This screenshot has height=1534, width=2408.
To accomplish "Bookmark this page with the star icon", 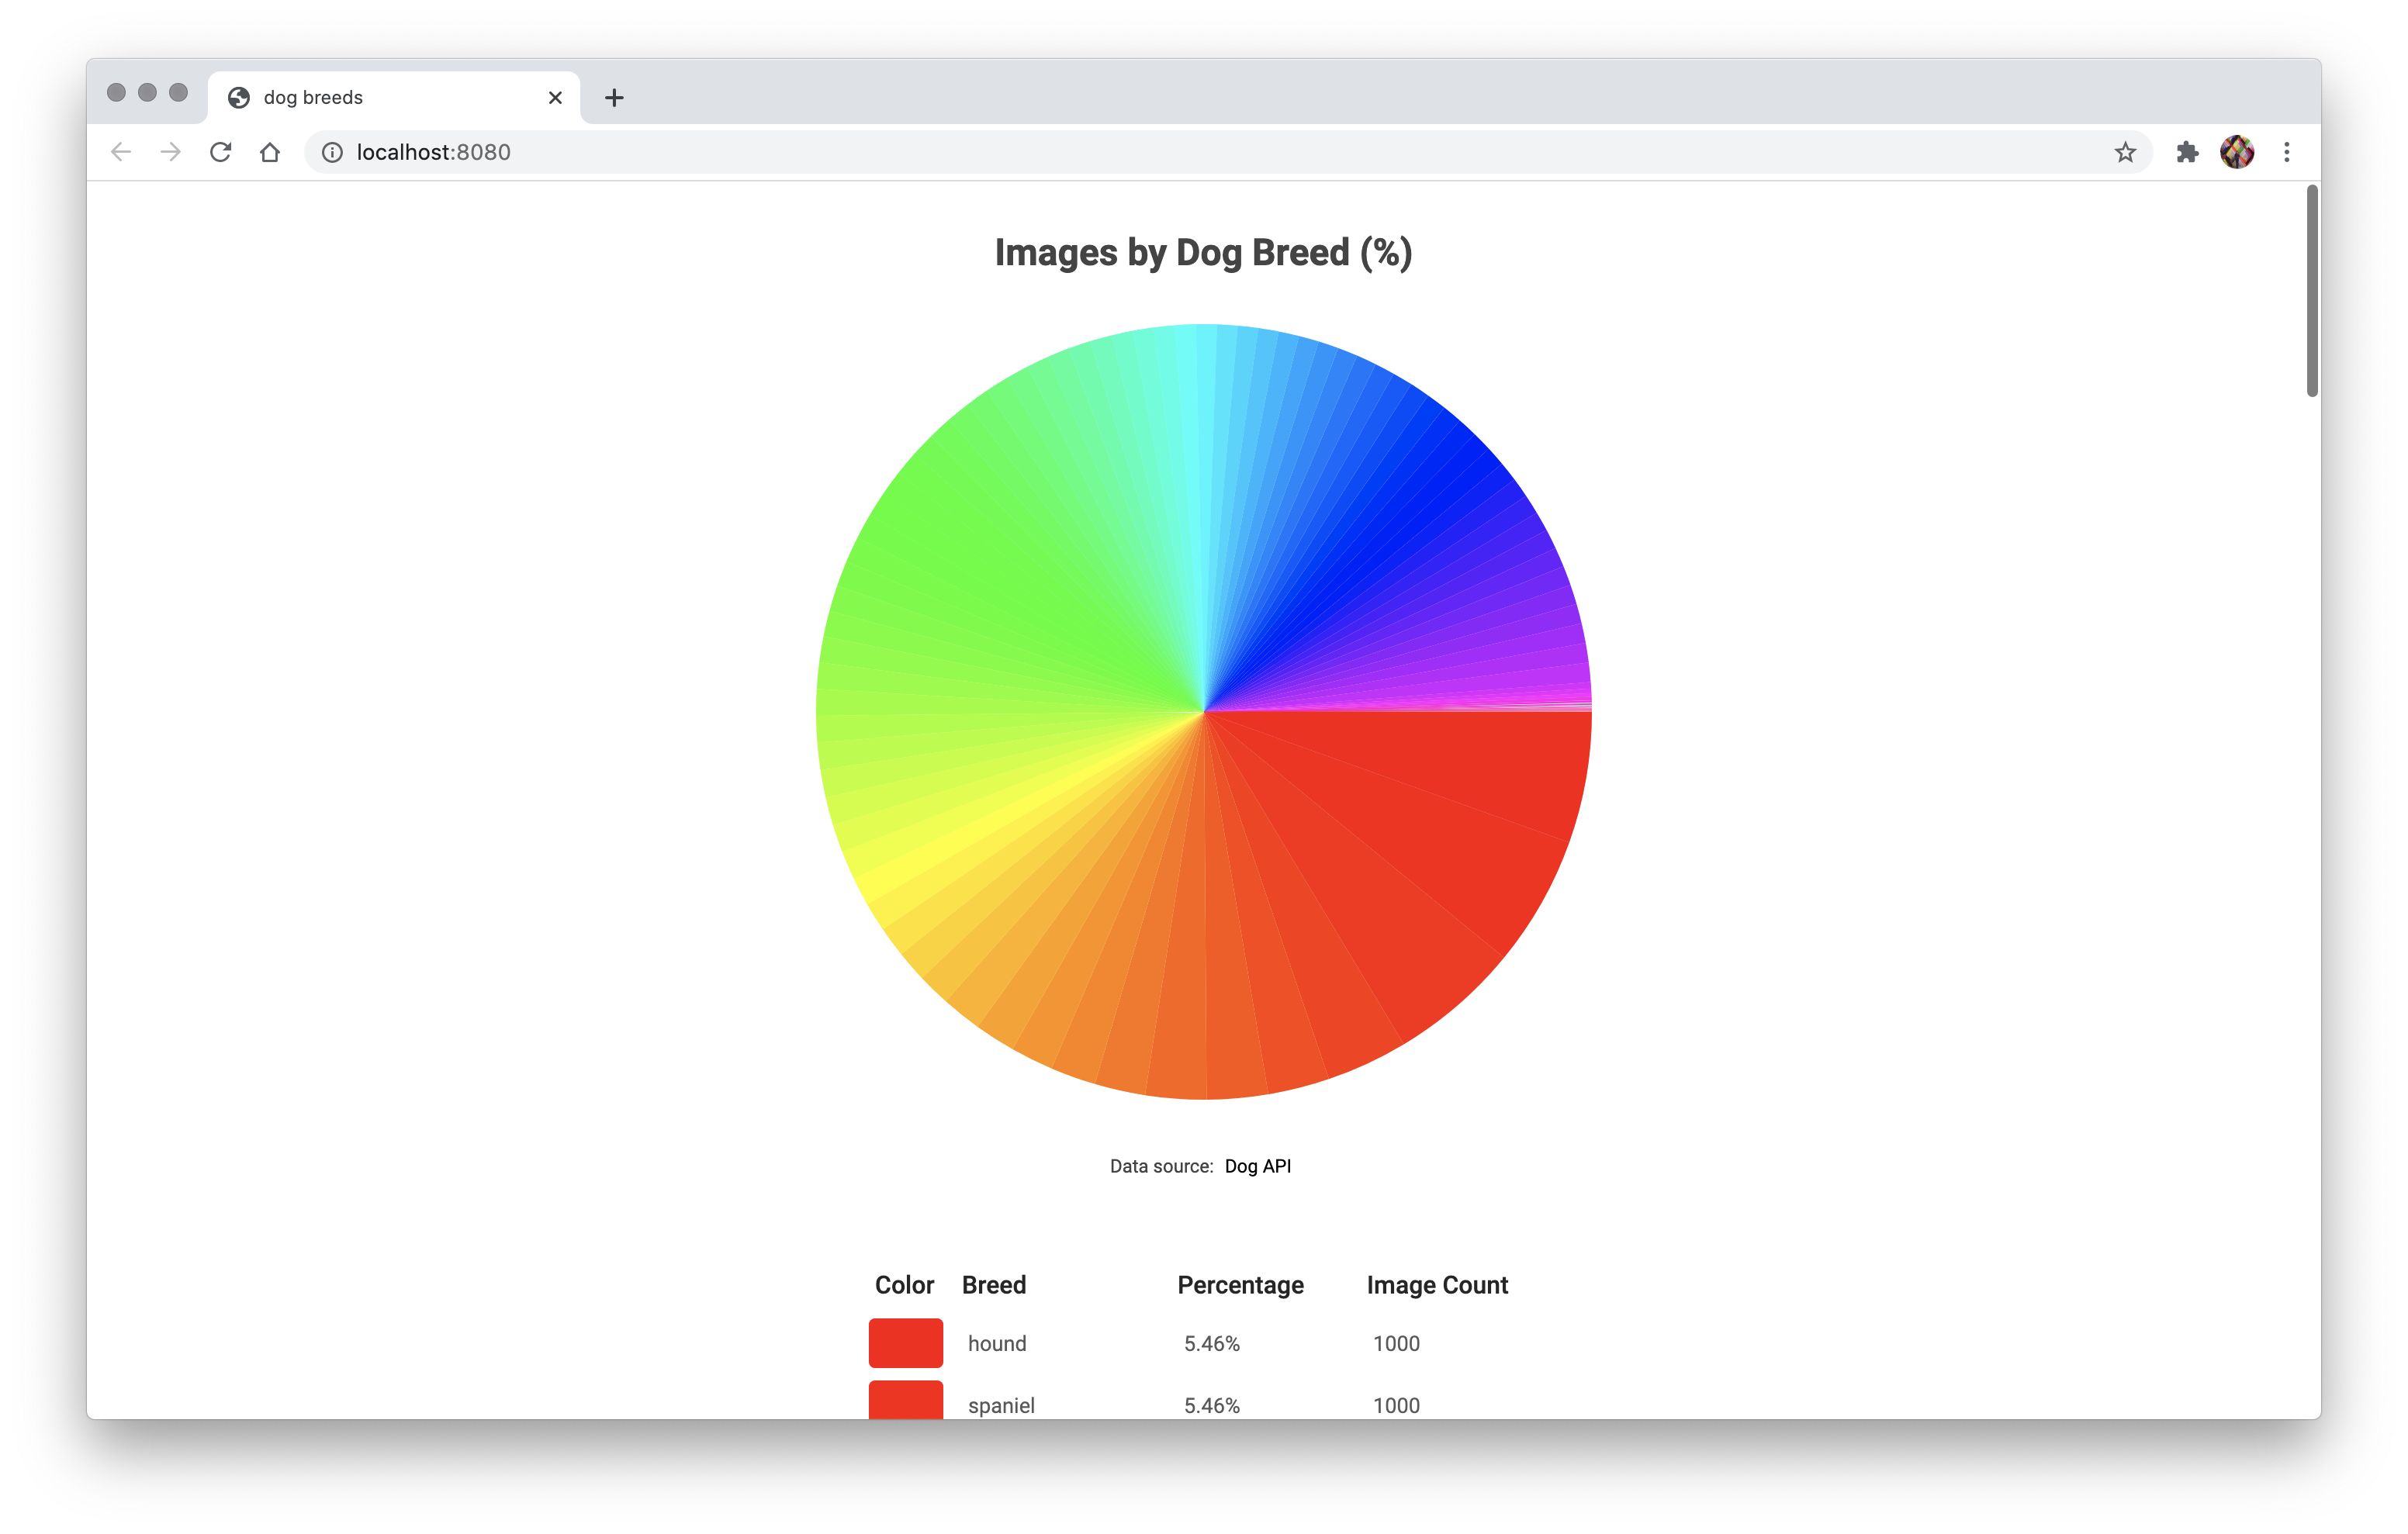I will point(2125,152).
